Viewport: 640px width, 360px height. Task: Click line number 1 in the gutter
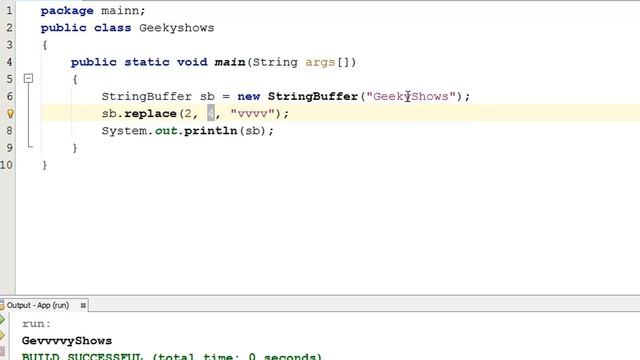pyautogui.click(x=9, y=10)
